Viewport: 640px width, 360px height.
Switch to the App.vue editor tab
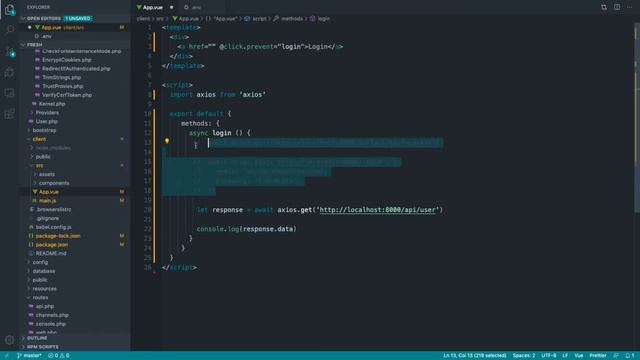point(153,7)
